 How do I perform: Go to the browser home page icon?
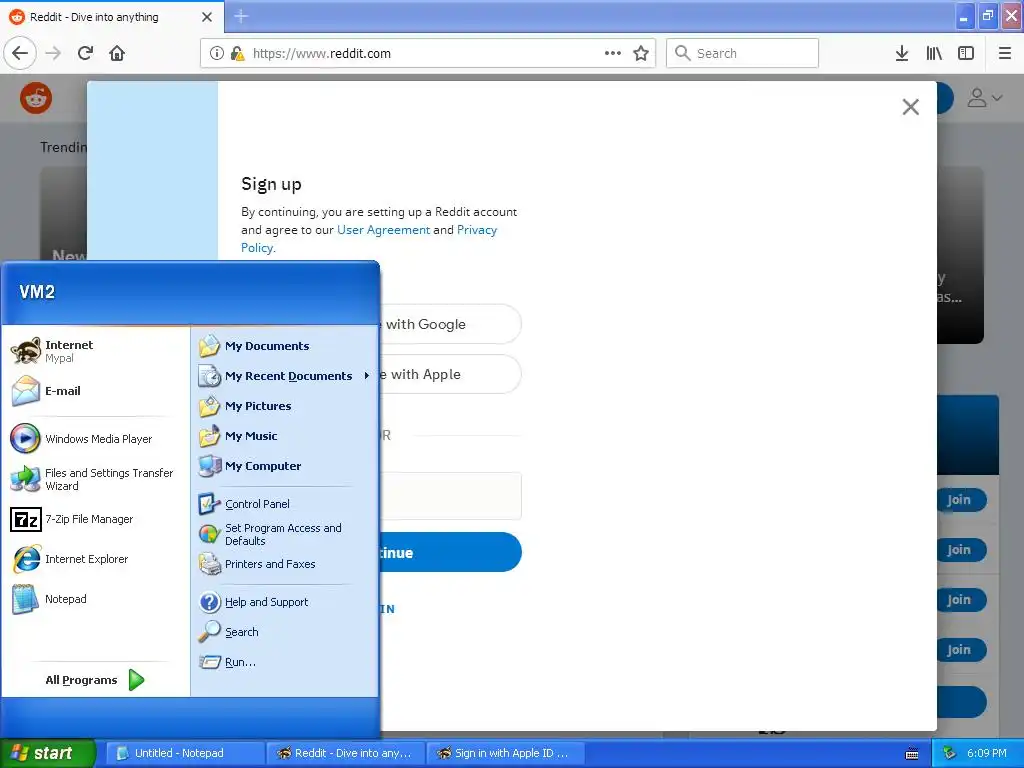[x=117, y=54]
